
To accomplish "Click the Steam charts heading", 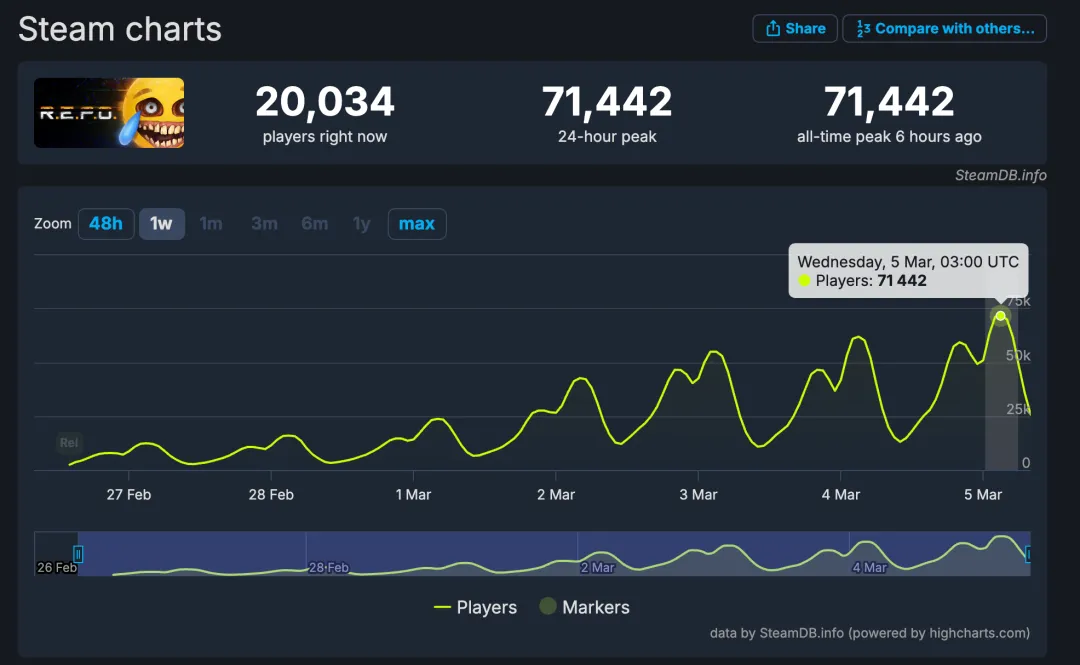I will point(120,30).
